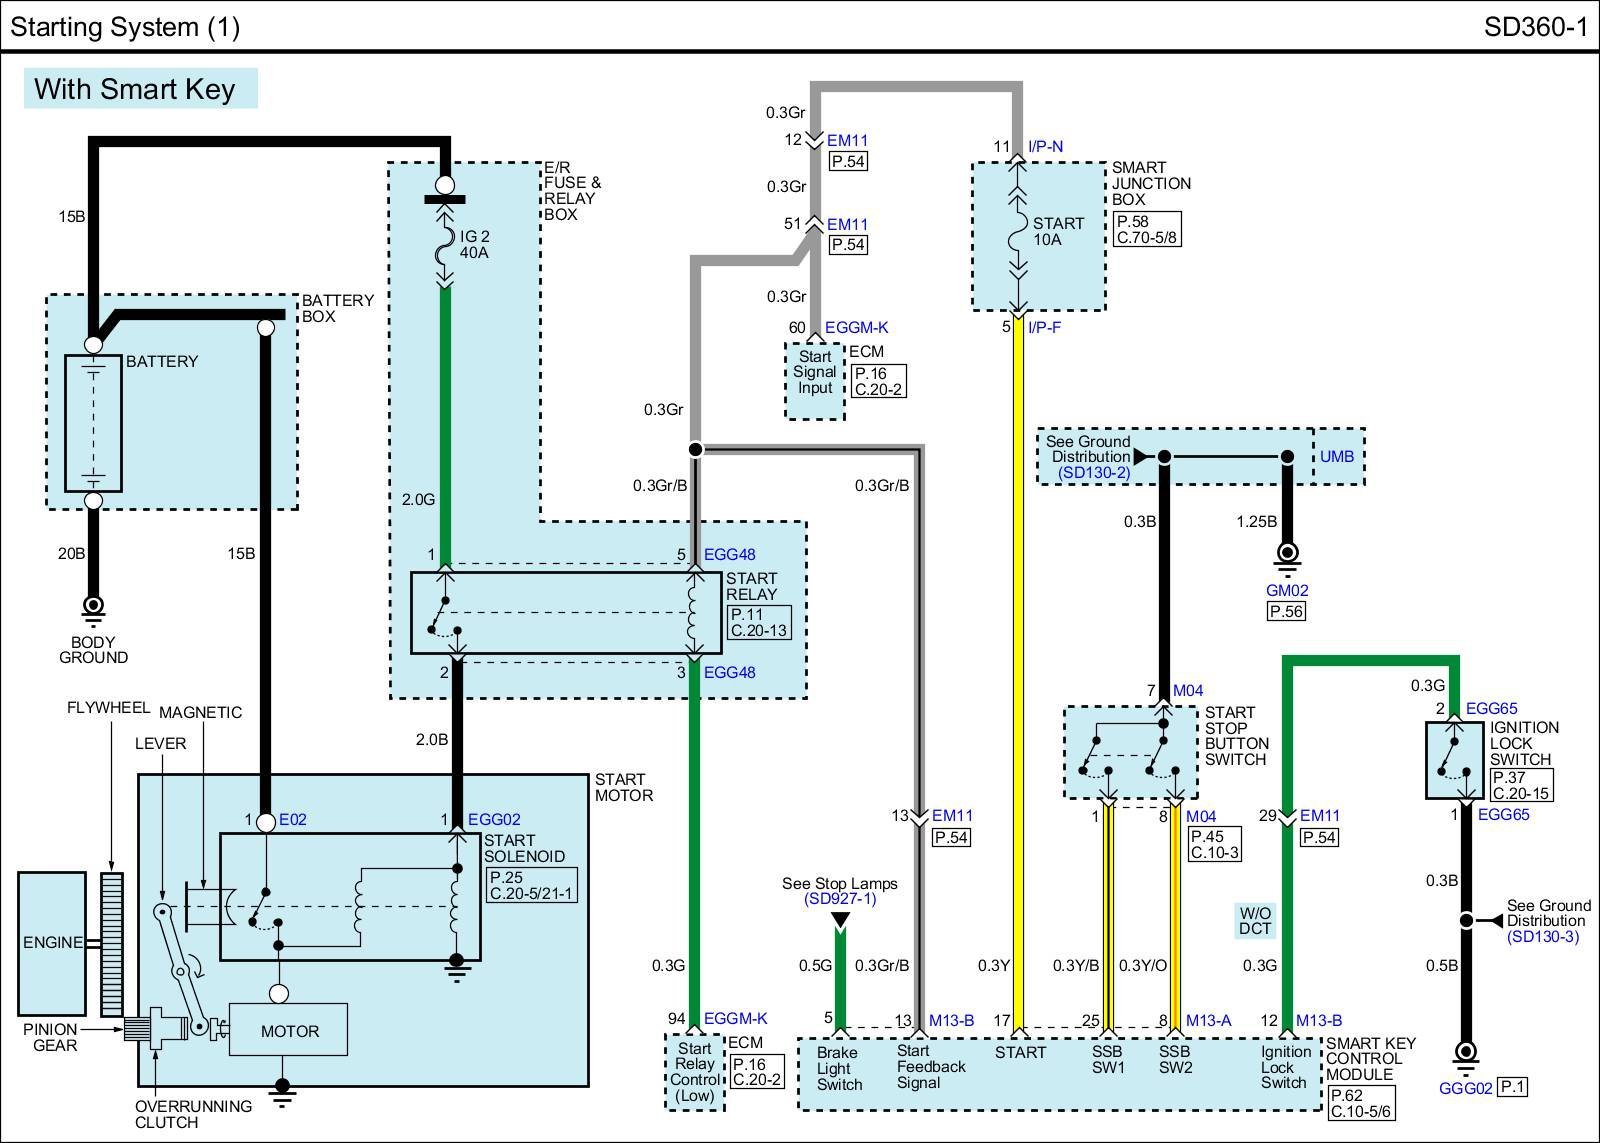1600x1143 pixels.
Task: Click the GM02 ground point symbol
Action: [1287, 555]
